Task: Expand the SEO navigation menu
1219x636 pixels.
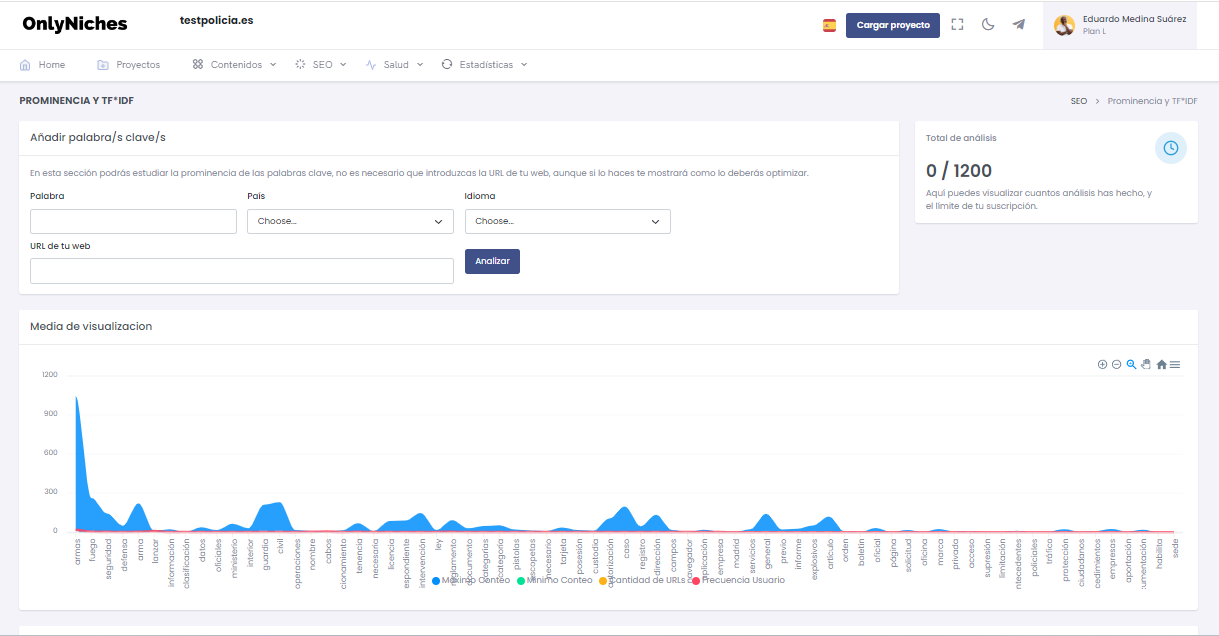Action: (x=320, y=64)
